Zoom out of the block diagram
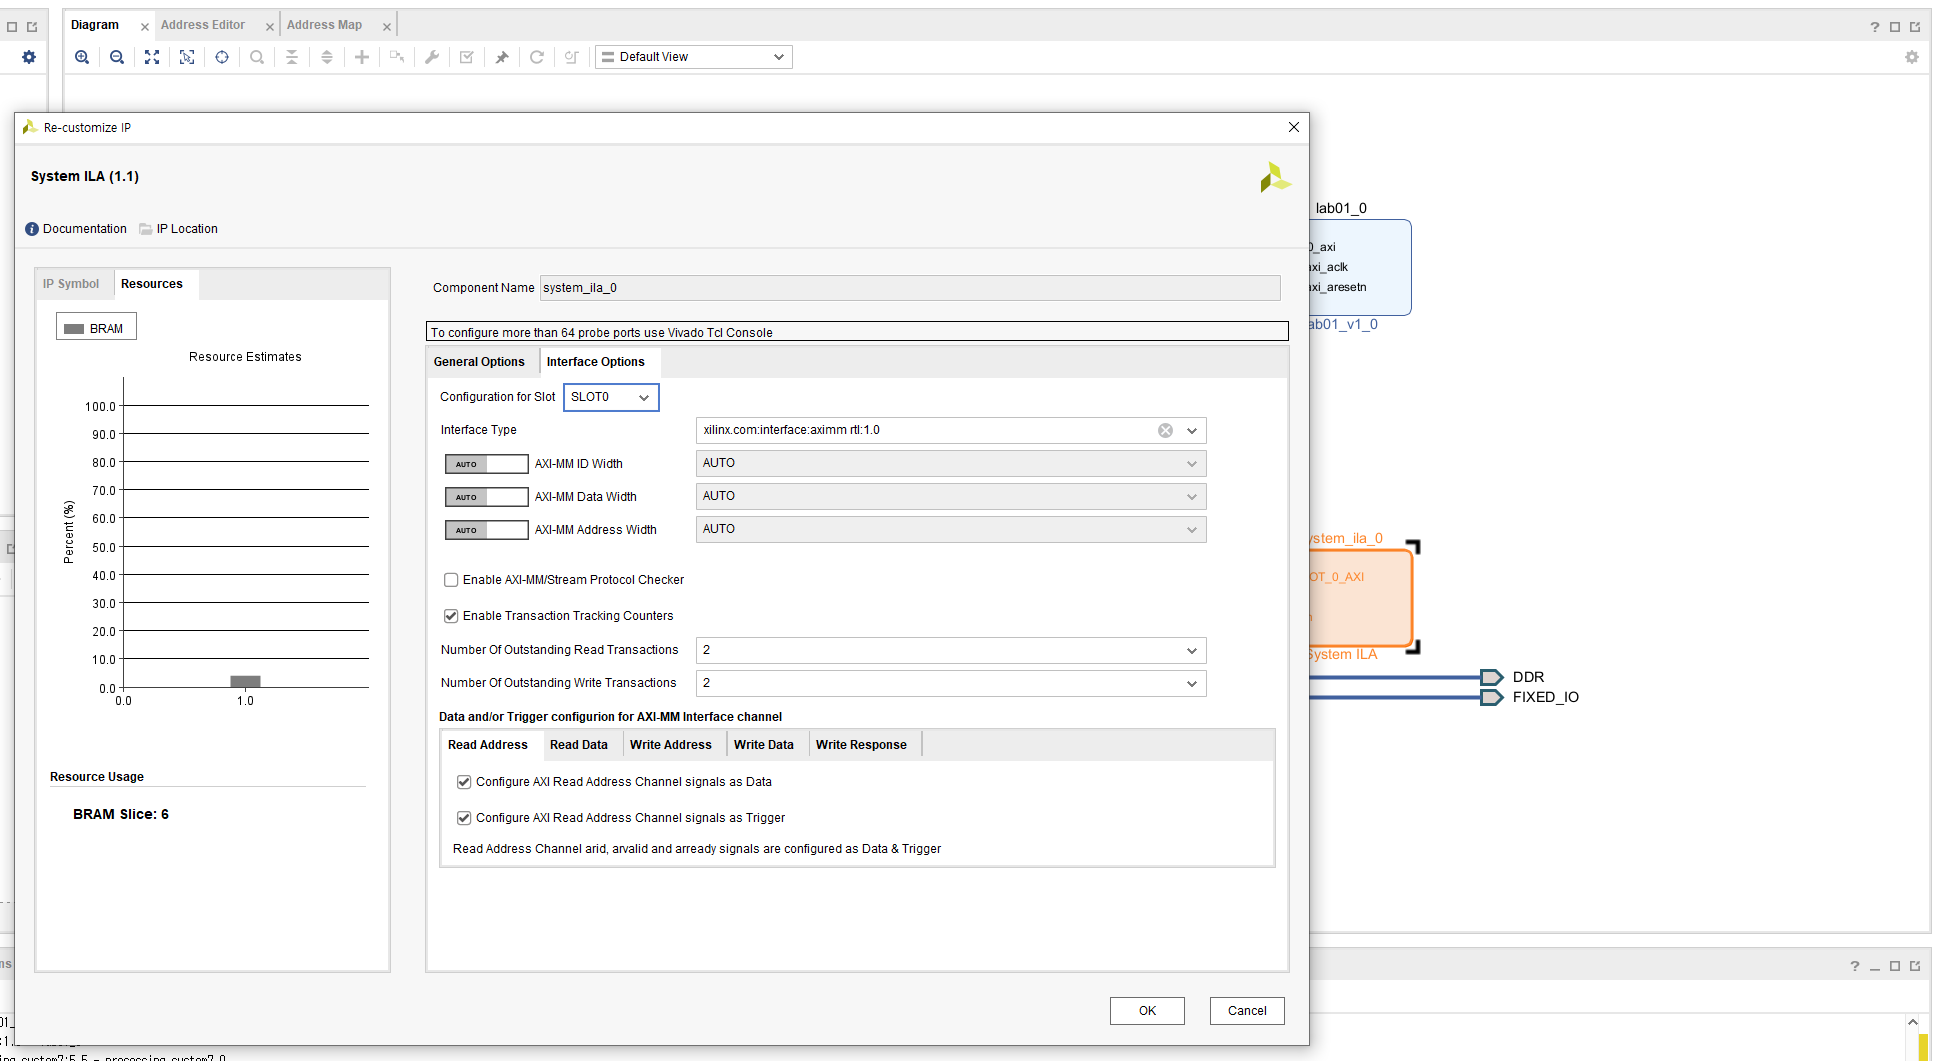 coord(117,57)
